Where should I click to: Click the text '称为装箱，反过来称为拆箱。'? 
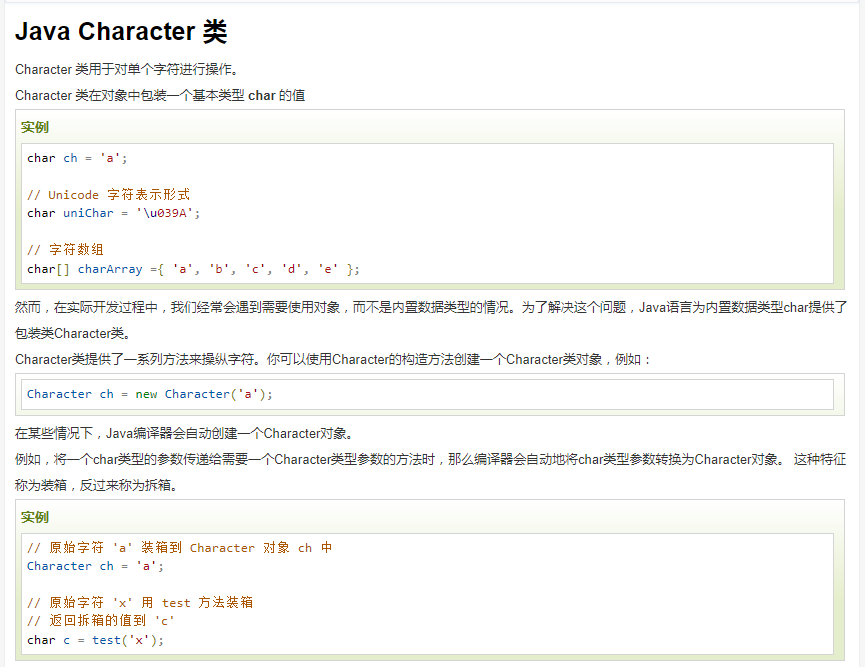point(96,485)
